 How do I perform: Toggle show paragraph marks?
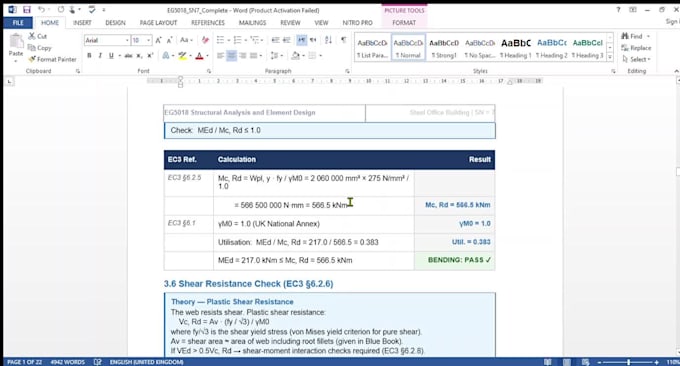(343, 40)
